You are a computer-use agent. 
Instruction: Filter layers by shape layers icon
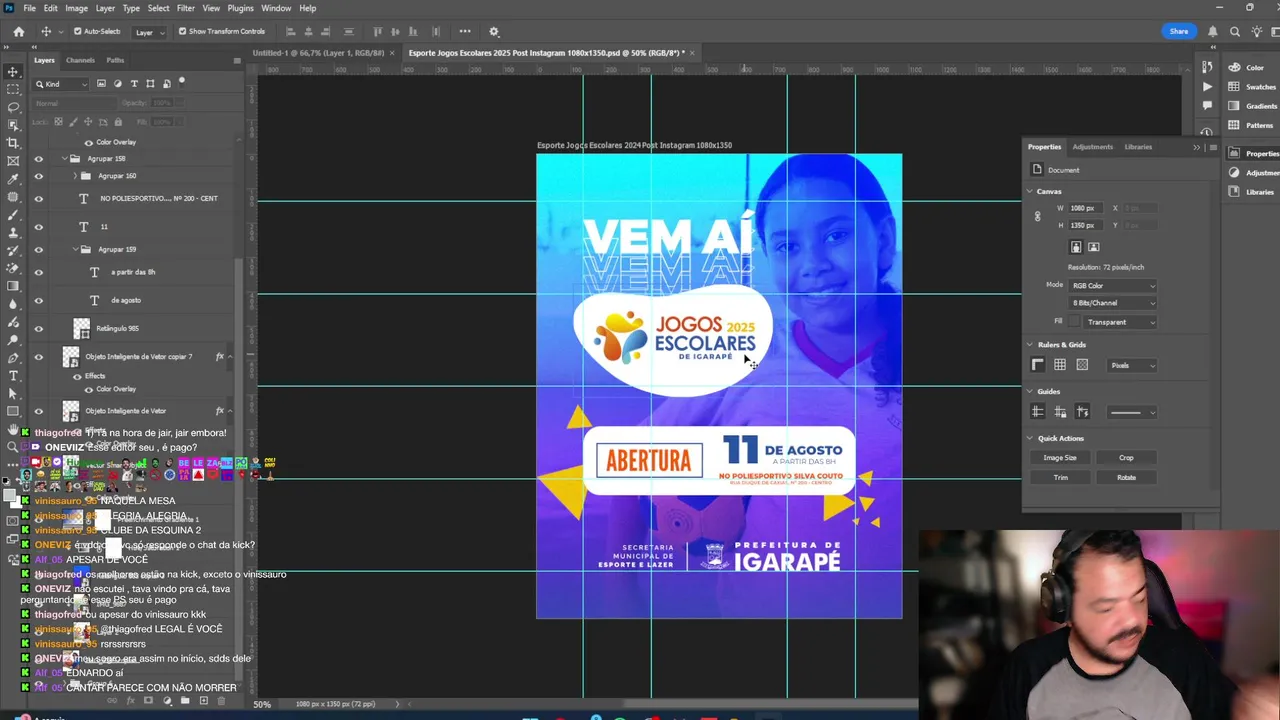tap(150, 84)
